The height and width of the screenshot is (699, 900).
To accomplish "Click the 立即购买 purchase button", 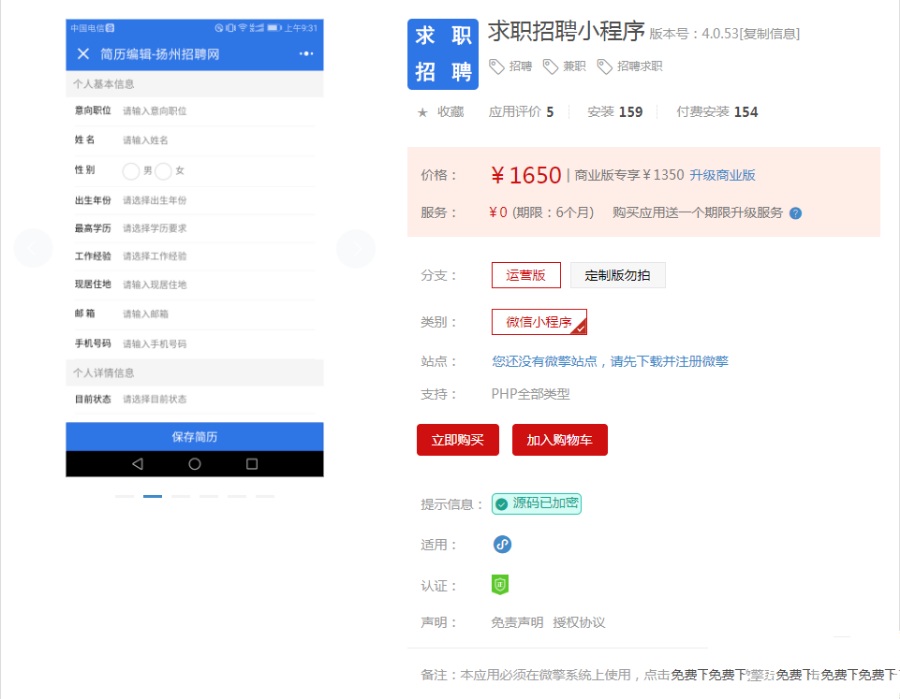I will pos(457,439).
